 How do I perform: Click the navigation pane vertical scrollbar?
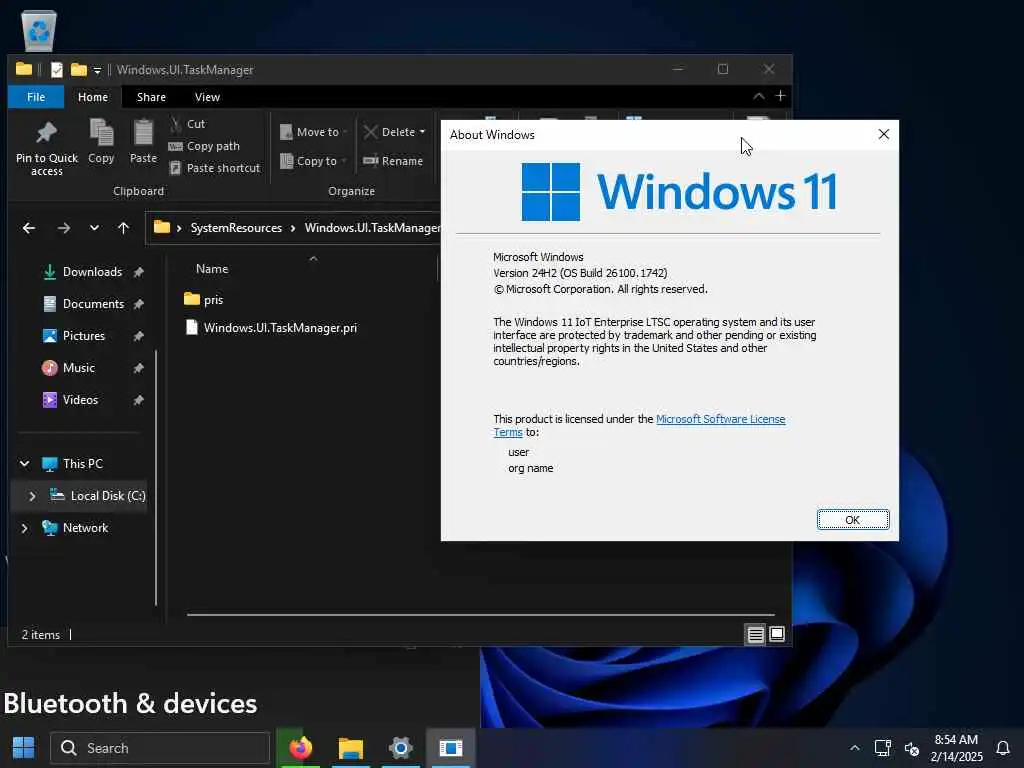pos(156,478)
